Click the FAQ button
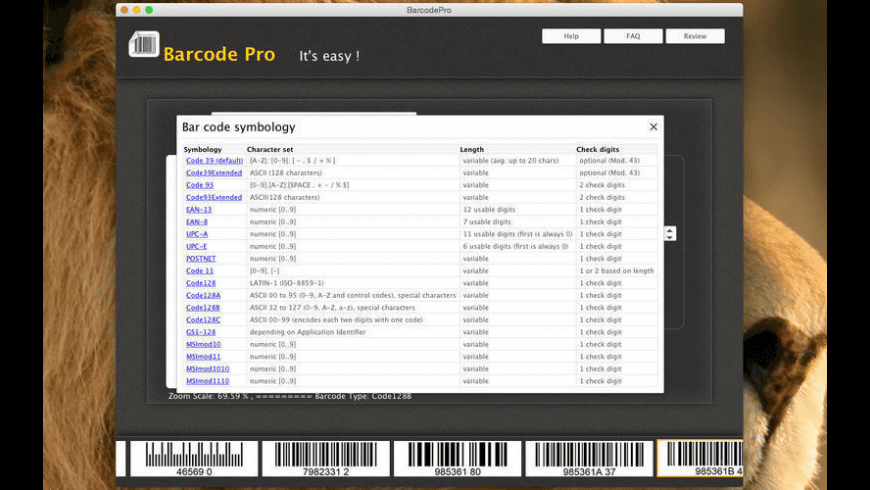 pyautogui.click(x=633, y=36)
